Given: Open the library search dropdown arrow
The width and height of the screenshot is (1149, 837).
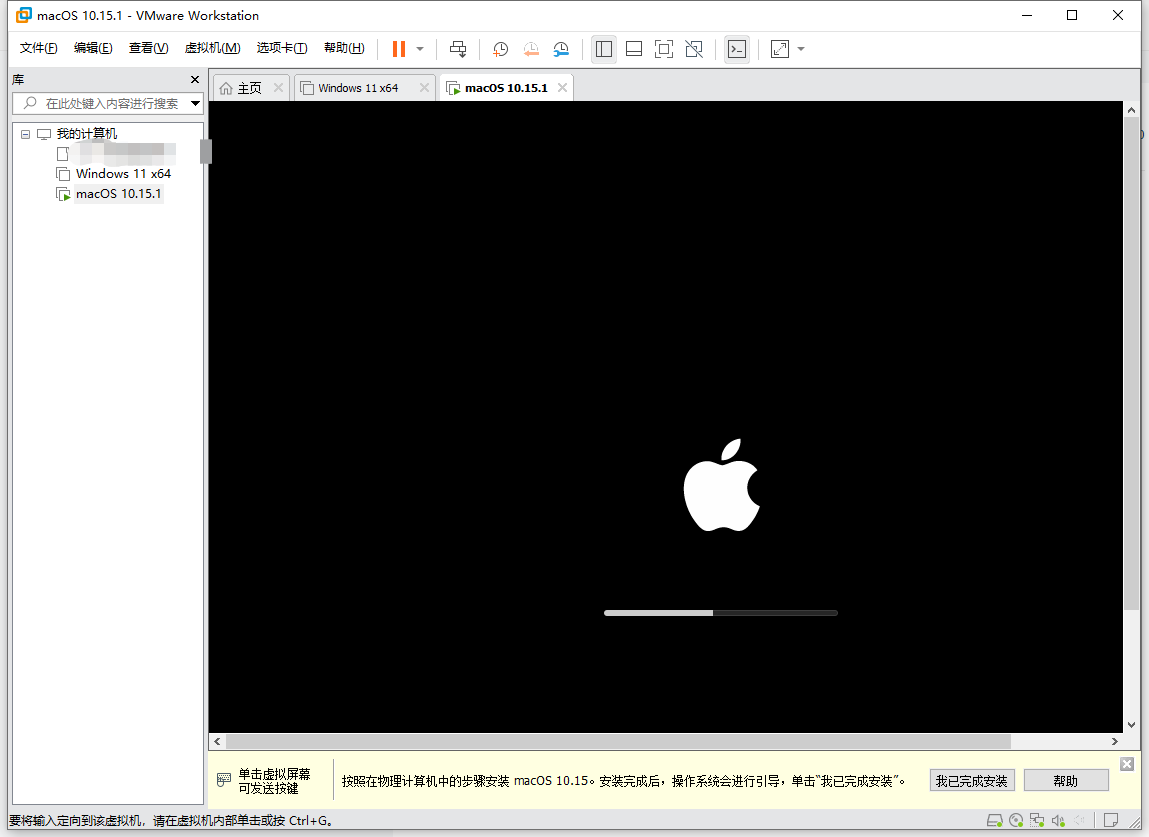Looking at the screenshot, I should tap(196, 103).
